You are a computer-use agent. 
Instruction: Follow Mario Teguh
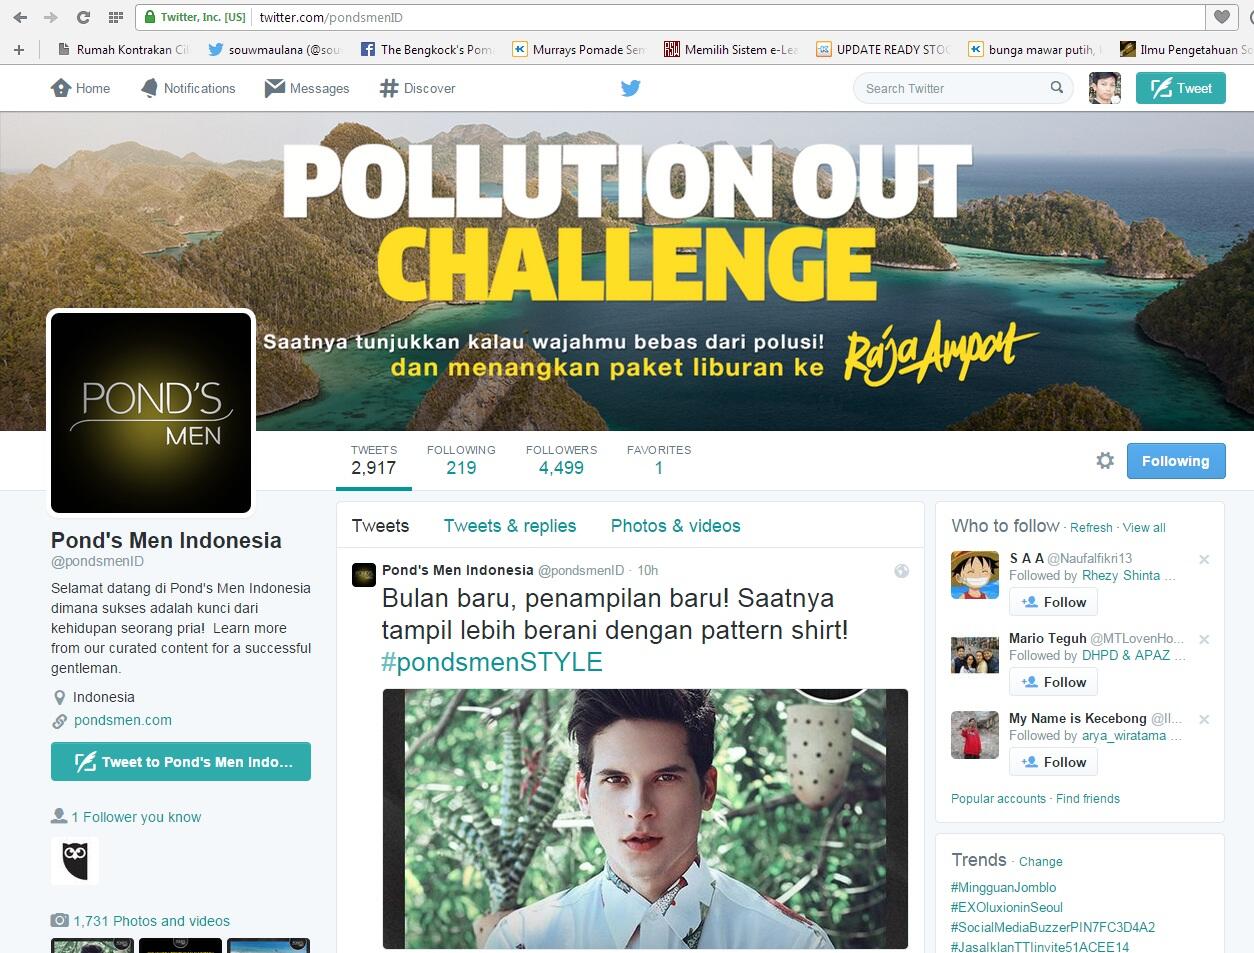point(1053,682)
